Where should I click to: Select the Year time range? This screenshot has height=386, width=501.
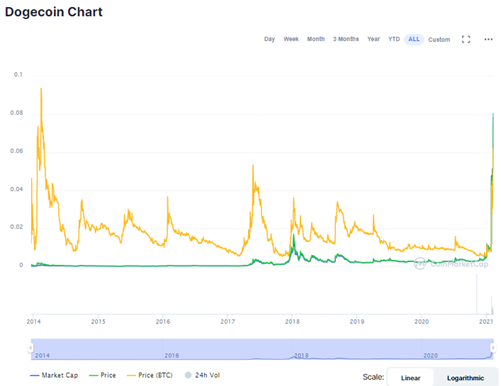(373, 39)
